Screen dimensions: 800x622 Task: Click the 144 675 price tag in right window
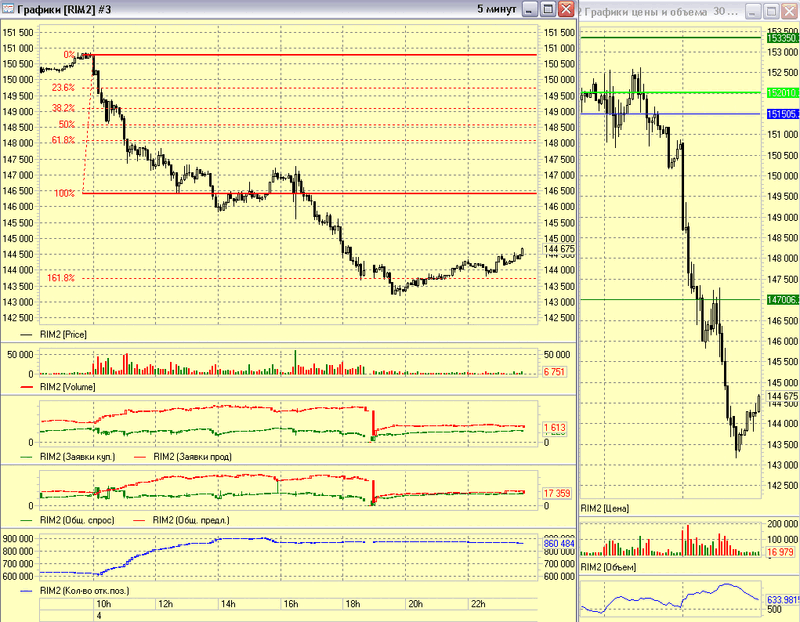click(783, 396)
